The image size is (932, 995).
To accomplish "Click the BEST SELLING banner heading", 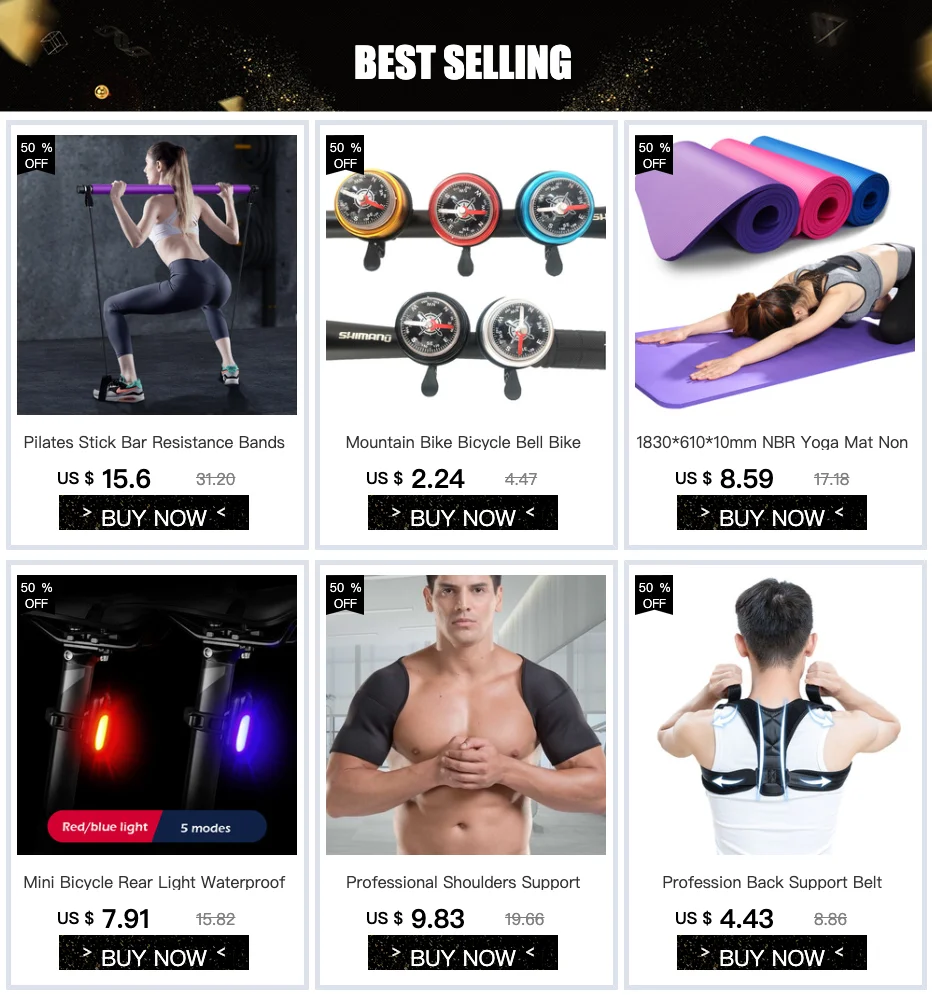I will tap(463, 62).
